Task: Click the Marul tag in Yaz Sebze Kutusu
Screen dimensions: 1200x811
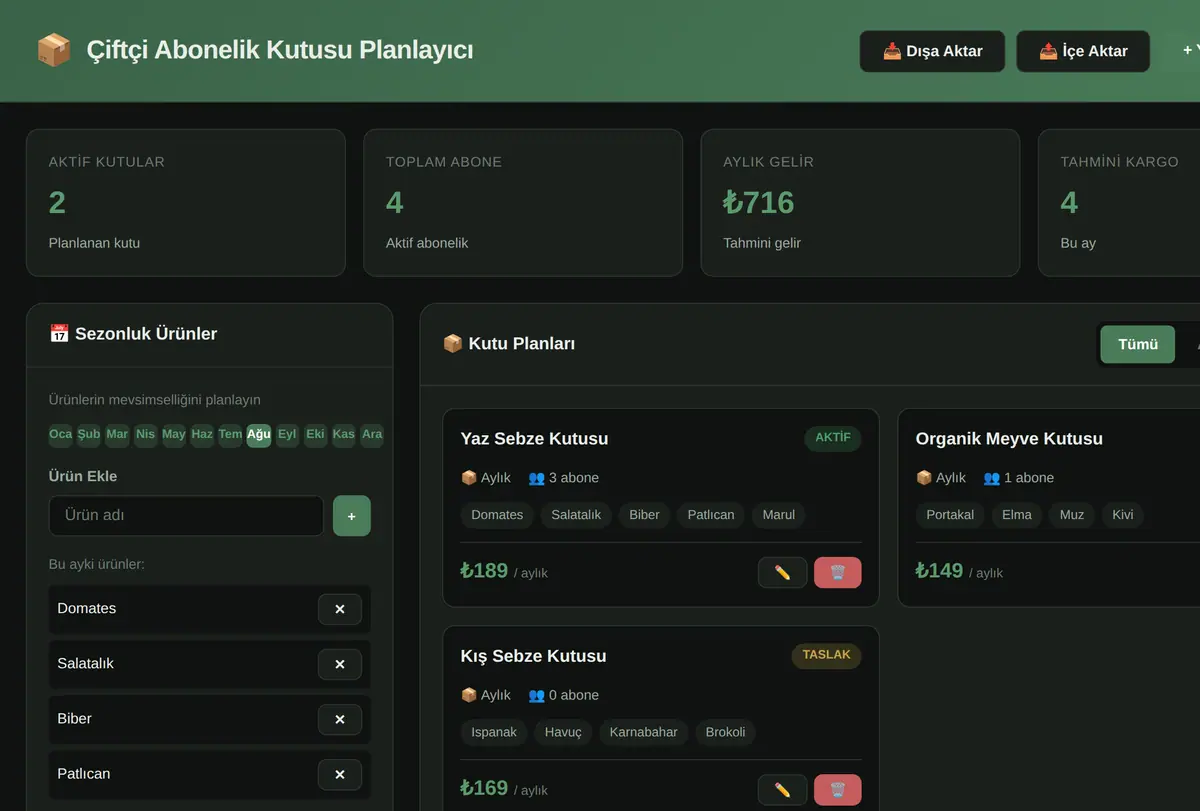Action: tap(779, 515)
